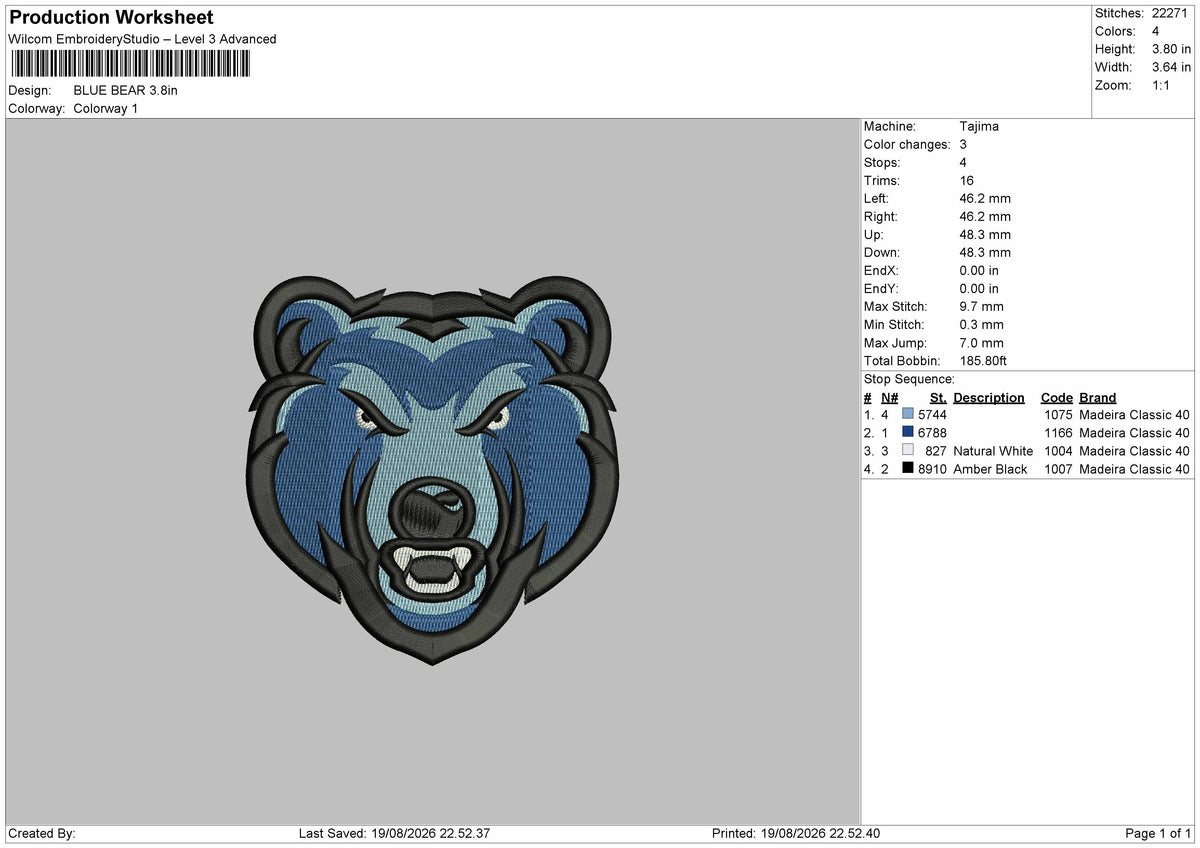
Task: Select stitch count 6788 in stop row 2
Action: tap(932, 432)
